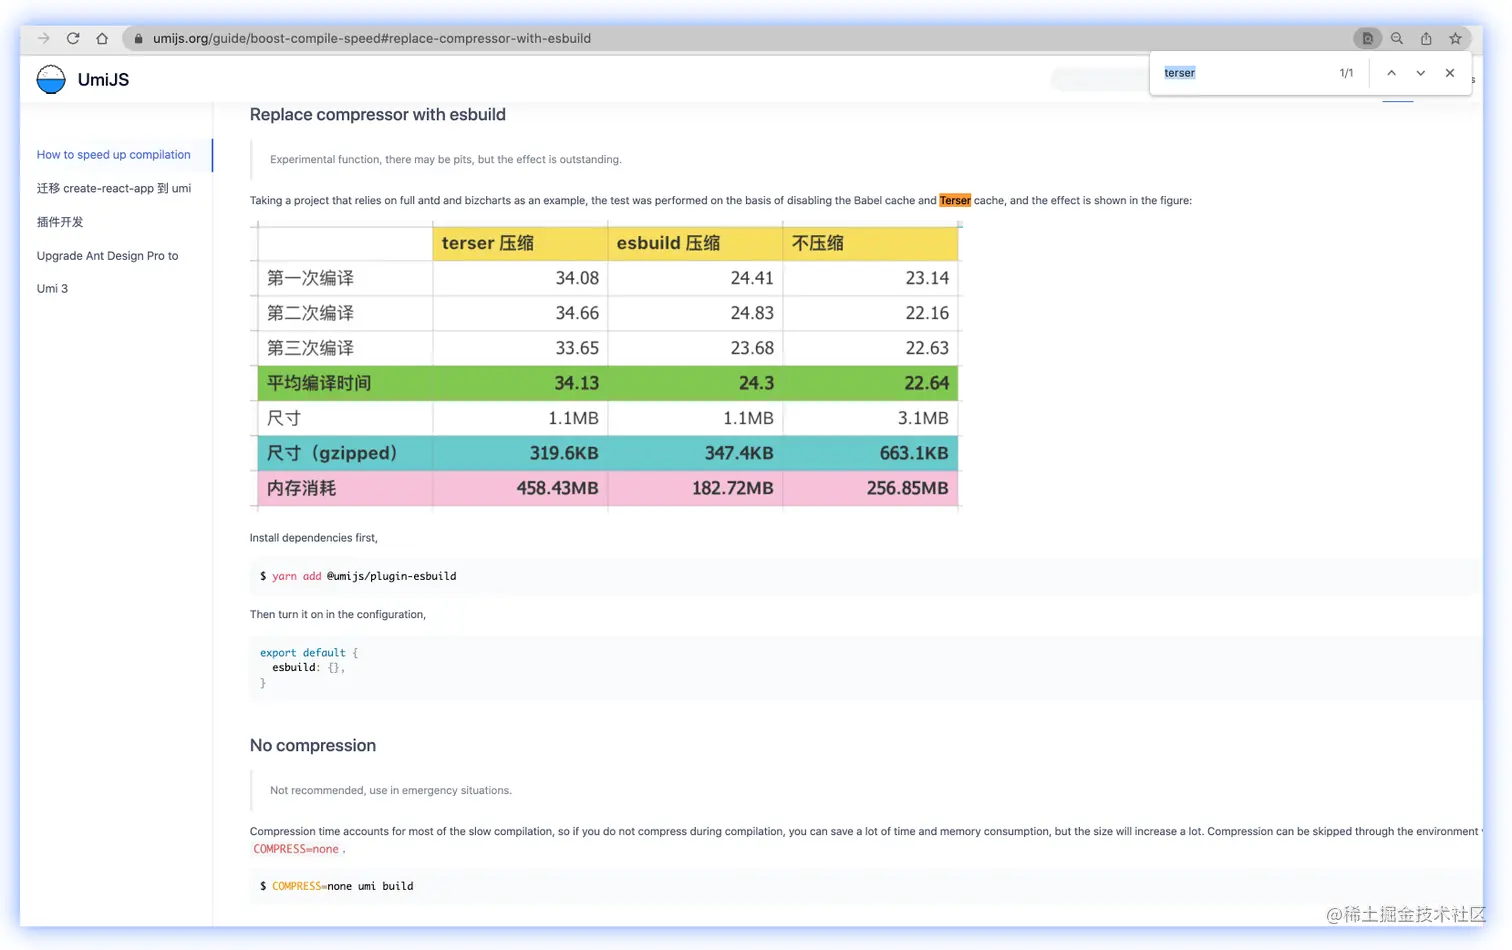The image size is (1512, 950).
Task: Click the UmiJS logo icon
Action: pyautogui.click(x=51, y=80)
